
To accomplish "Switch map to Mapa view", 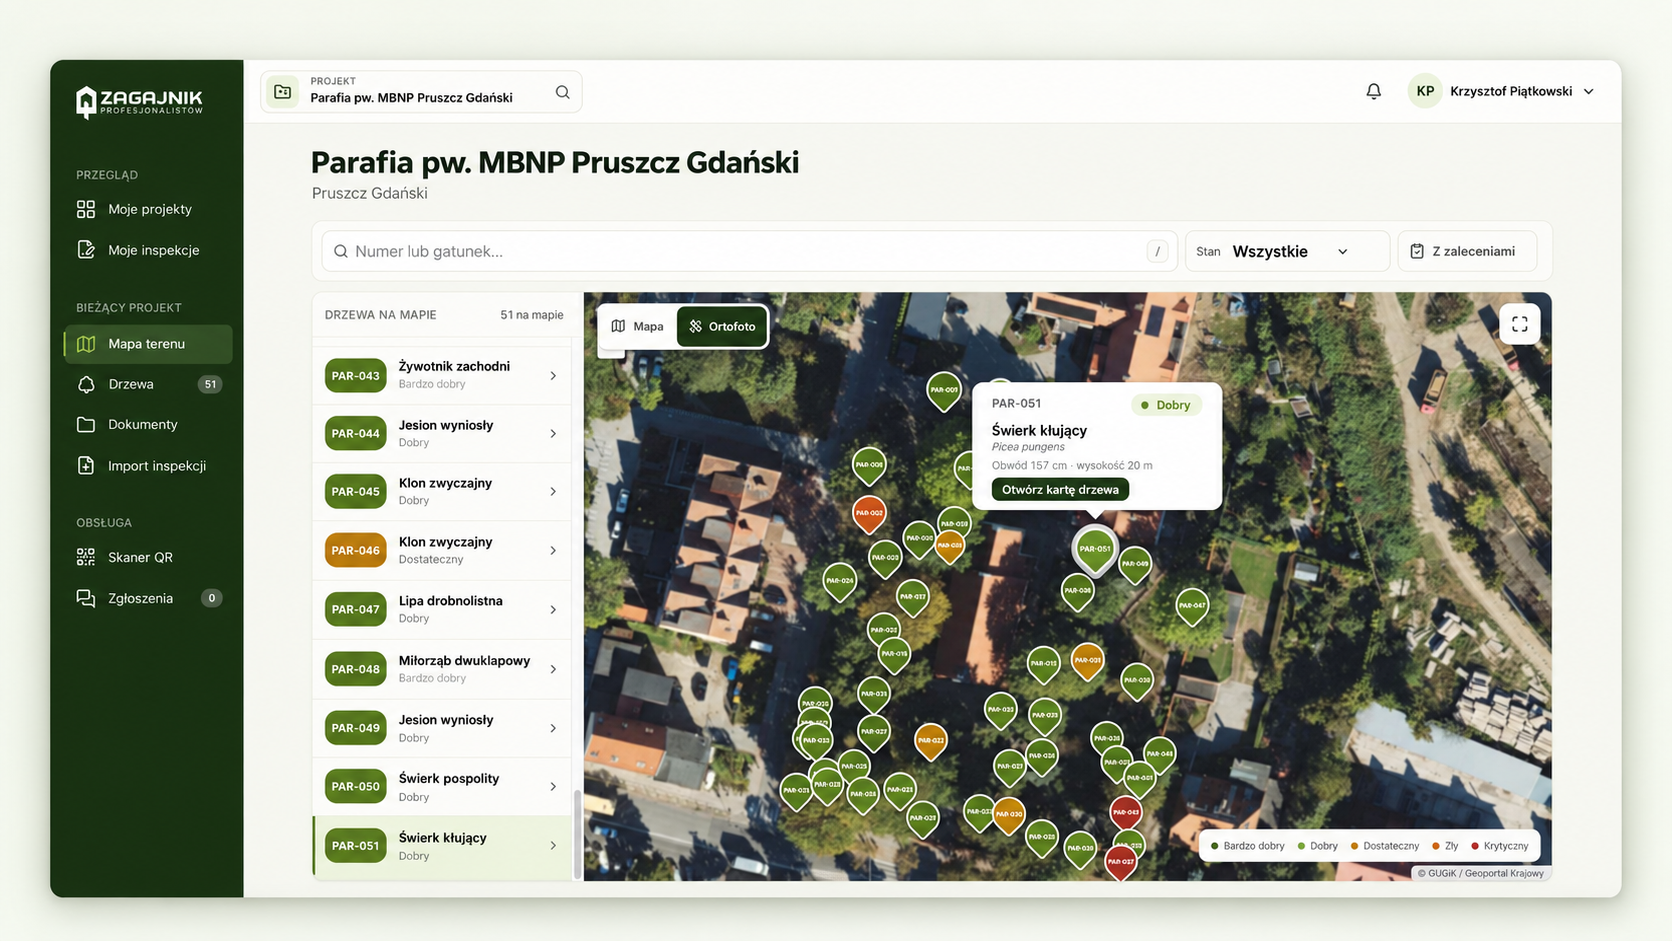I will [x=637, y=326].
